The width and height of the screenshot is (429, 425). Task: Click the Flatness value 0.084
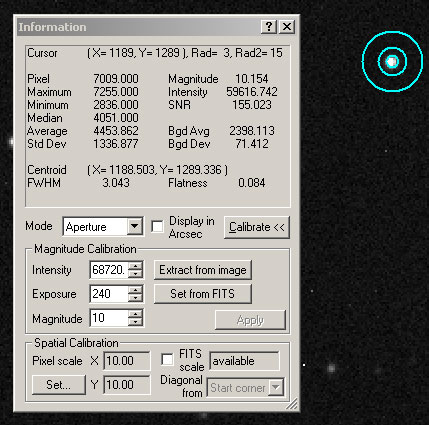pos(252,183)
